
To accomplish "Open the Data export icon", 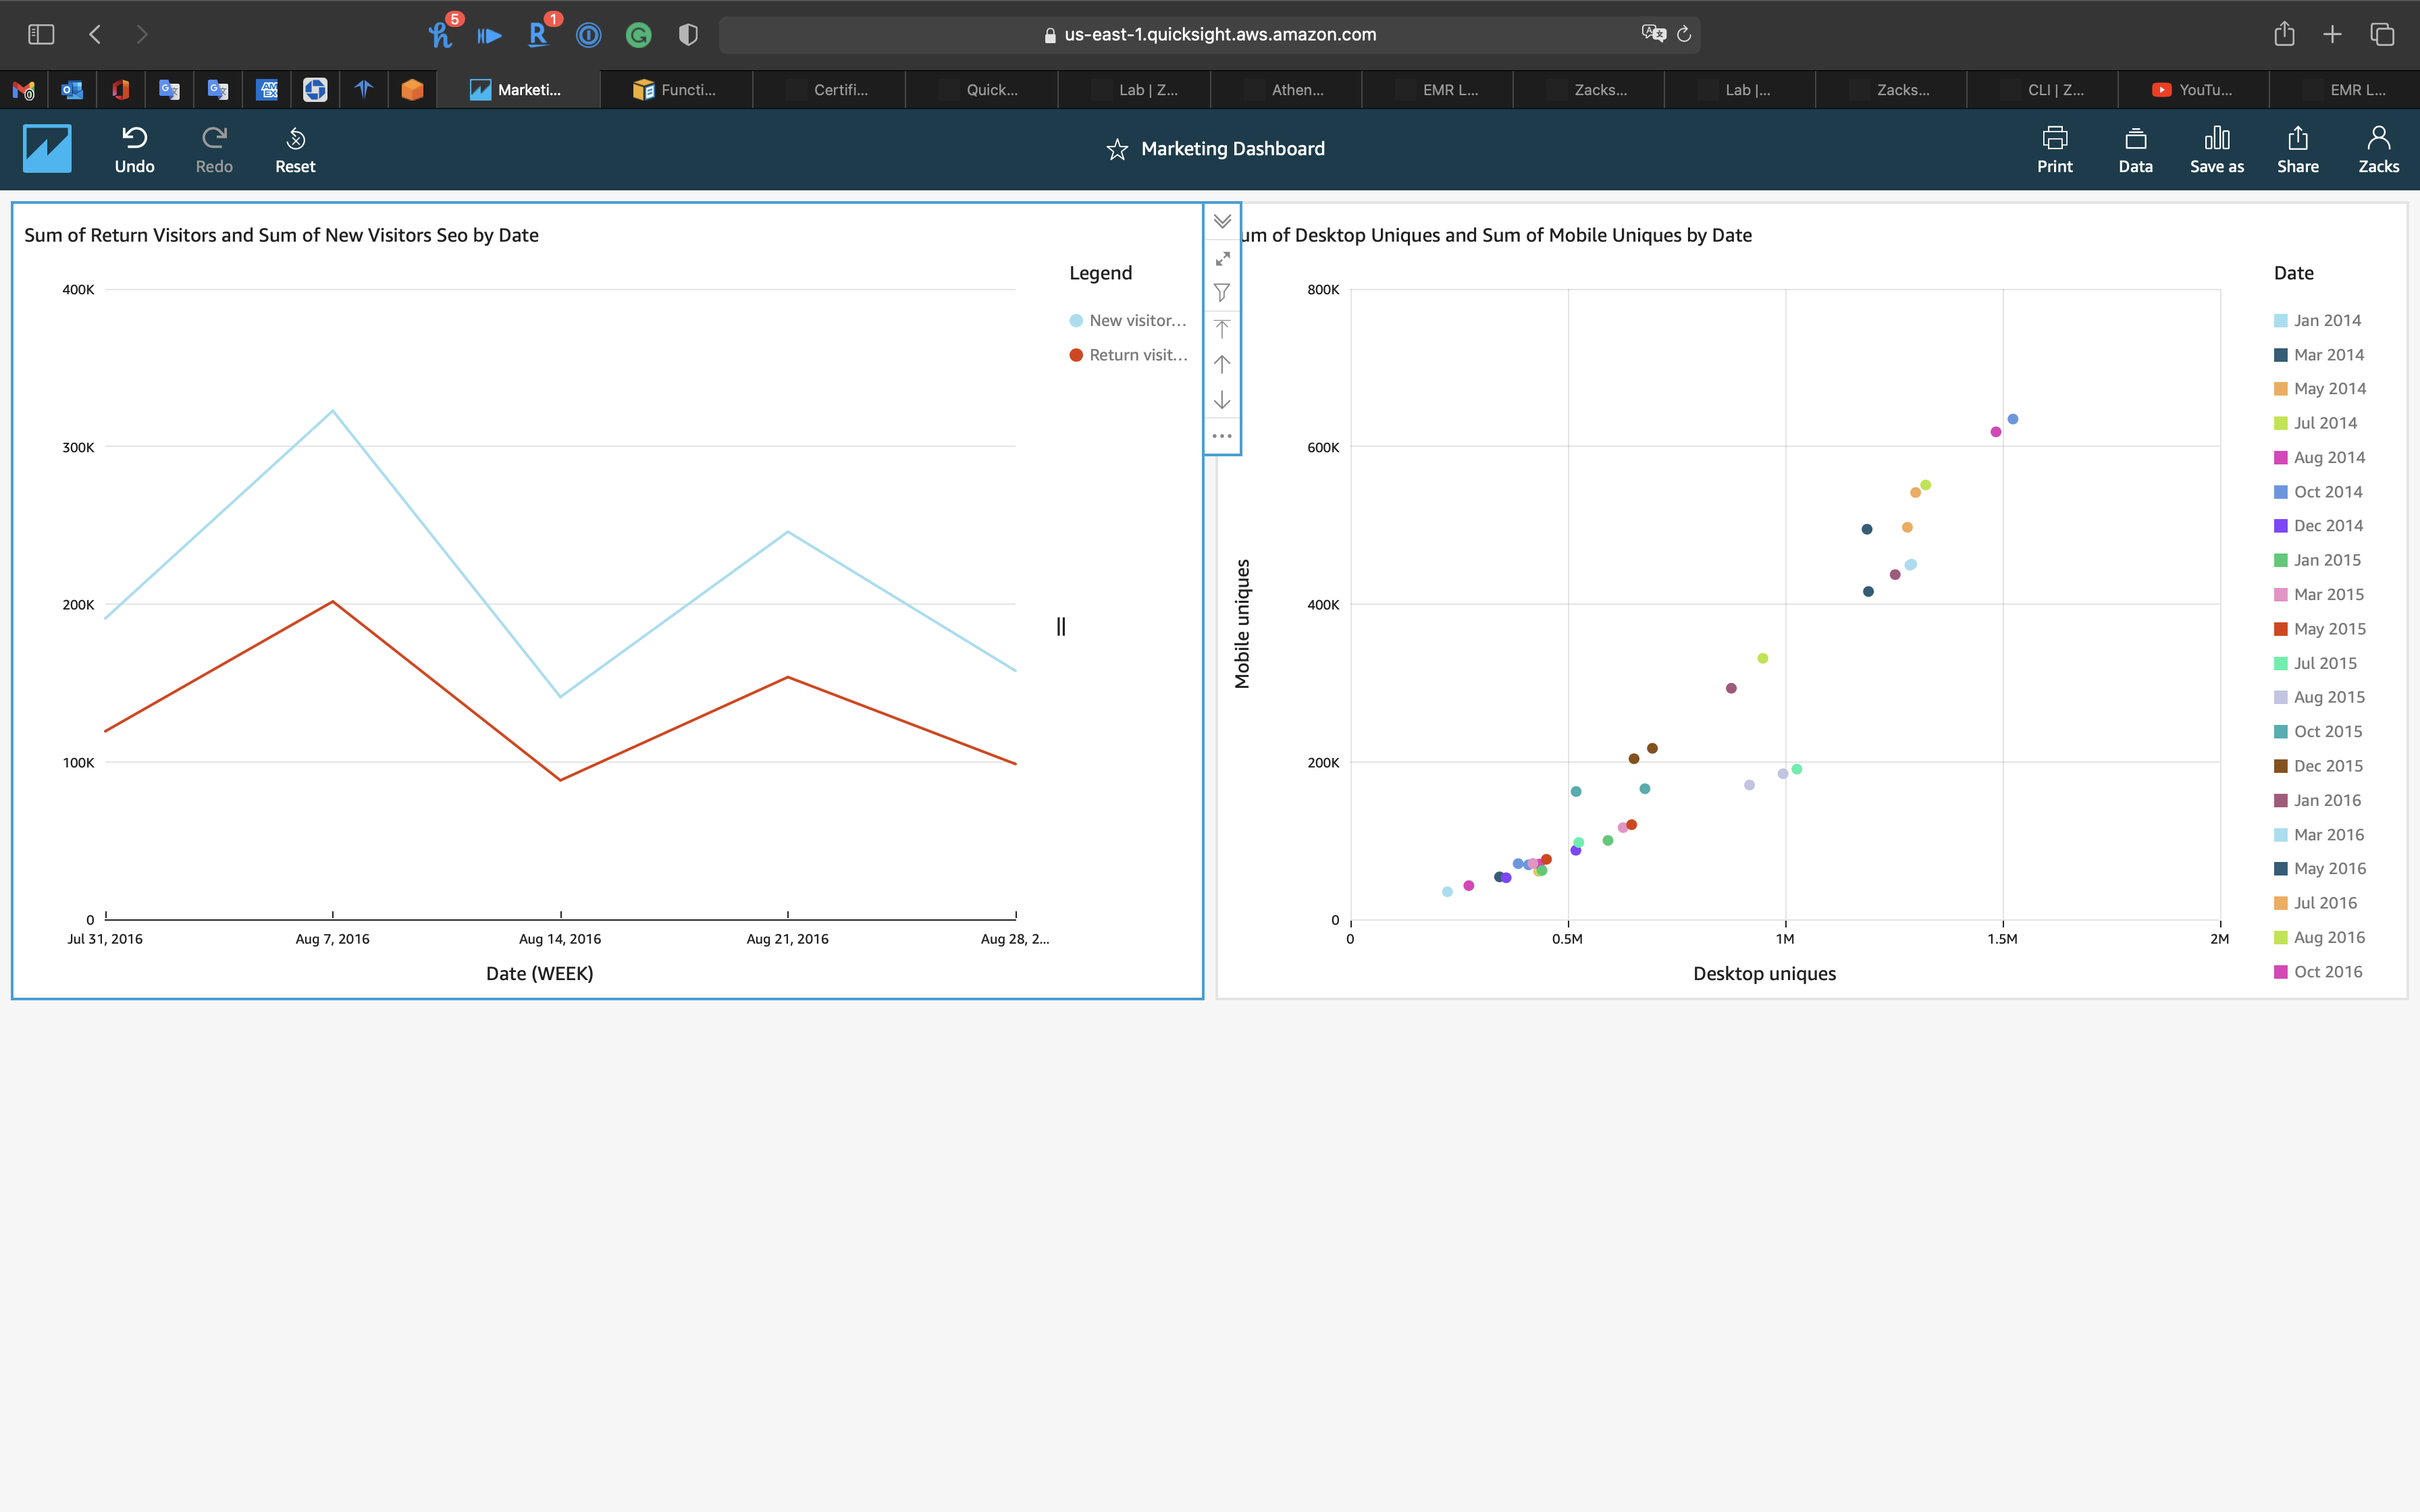I will pyautogui.click(x=2135, y=138).
